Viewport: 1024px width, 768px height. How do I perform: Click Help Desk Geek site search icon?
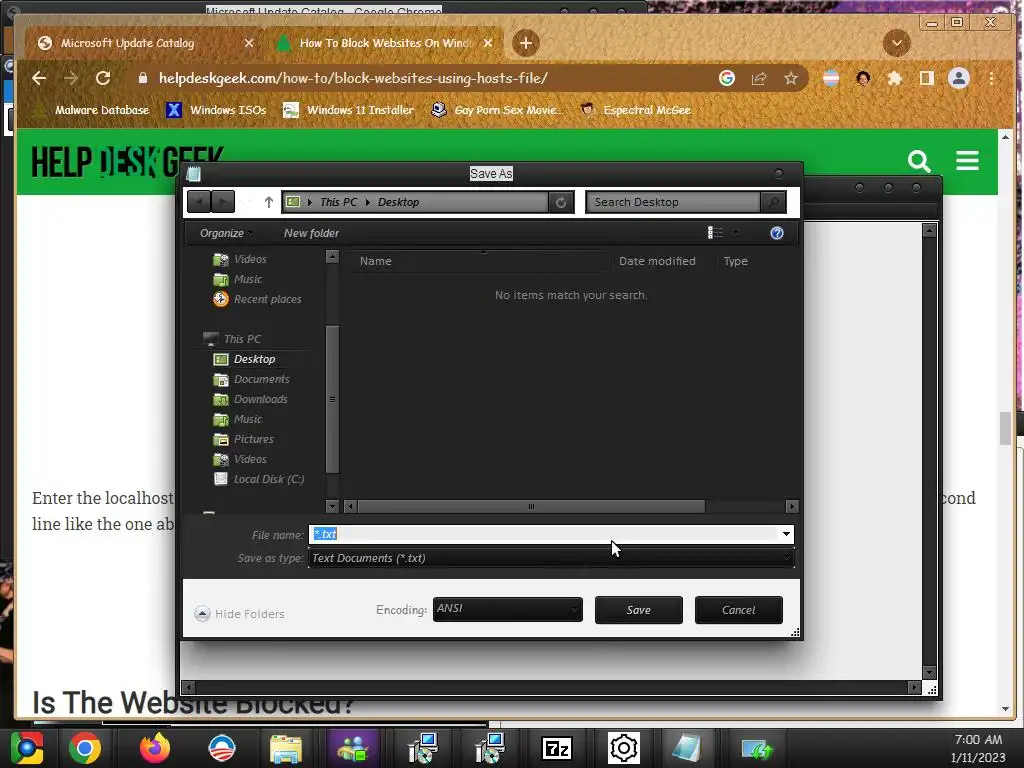tap(919, 161)
